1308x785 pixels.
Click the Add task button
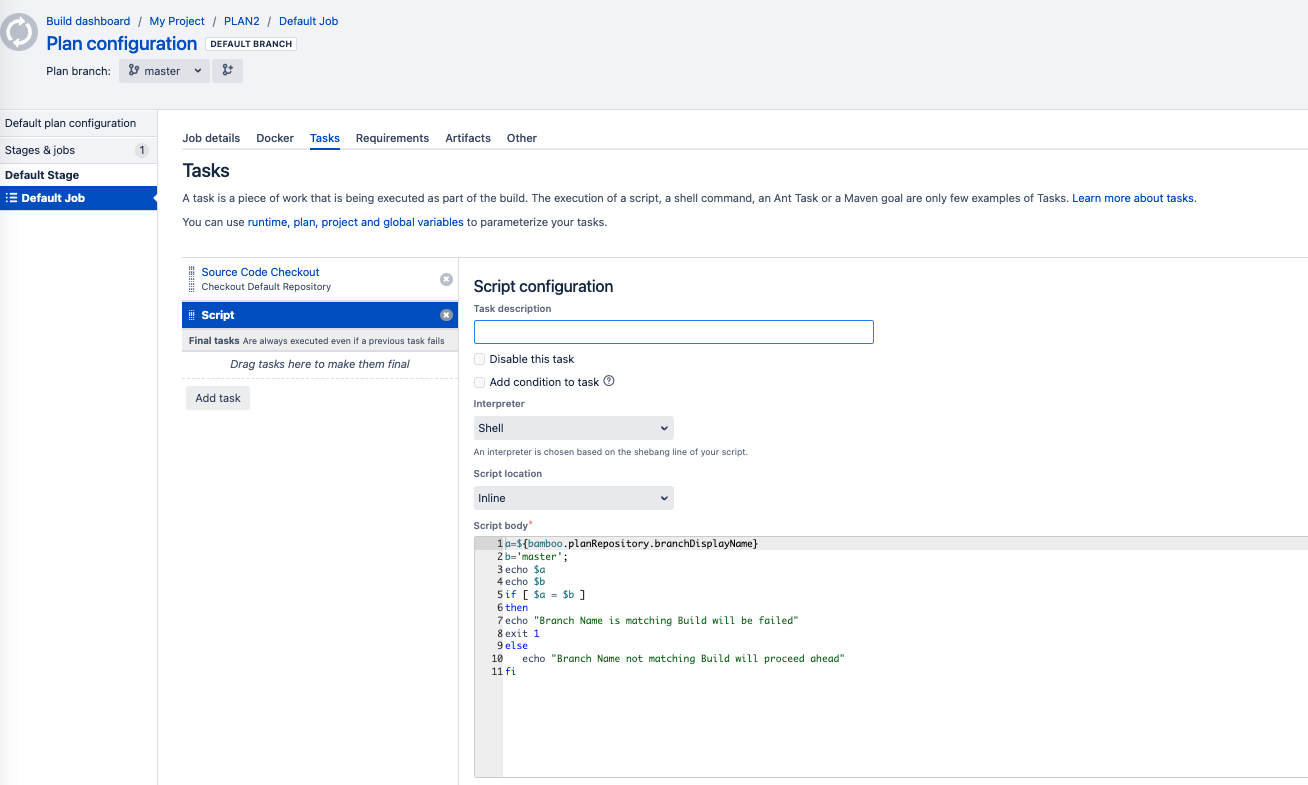(x=218, y=398)
